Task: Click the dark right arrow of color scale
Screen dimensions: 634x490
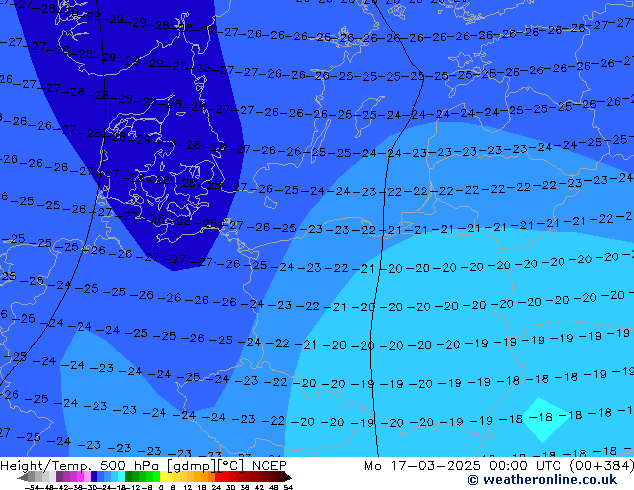Action: click(288, 477)
